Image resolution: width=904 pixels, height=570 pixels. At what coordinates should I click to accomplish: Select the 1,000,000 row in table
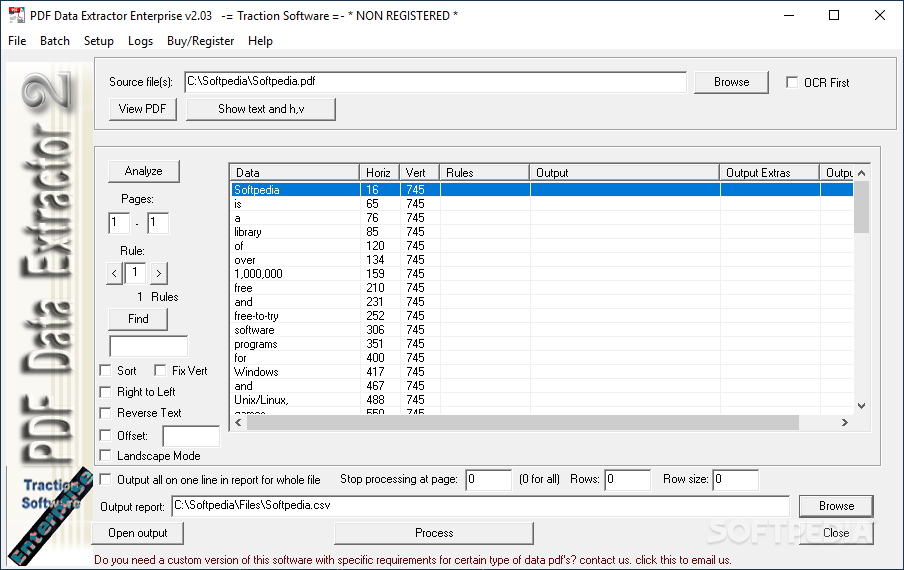click(x=542, y=274)
